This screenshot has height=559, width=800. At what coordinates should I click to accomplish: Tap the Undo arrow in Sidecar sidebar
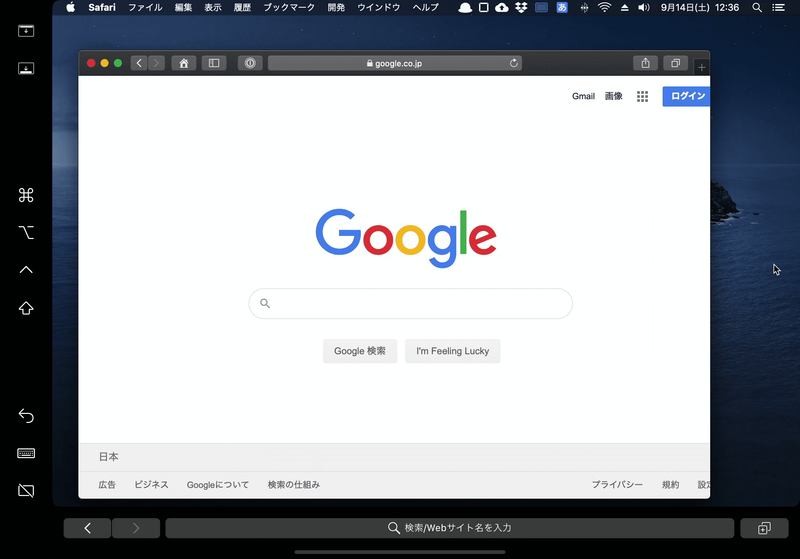[26, 416]
